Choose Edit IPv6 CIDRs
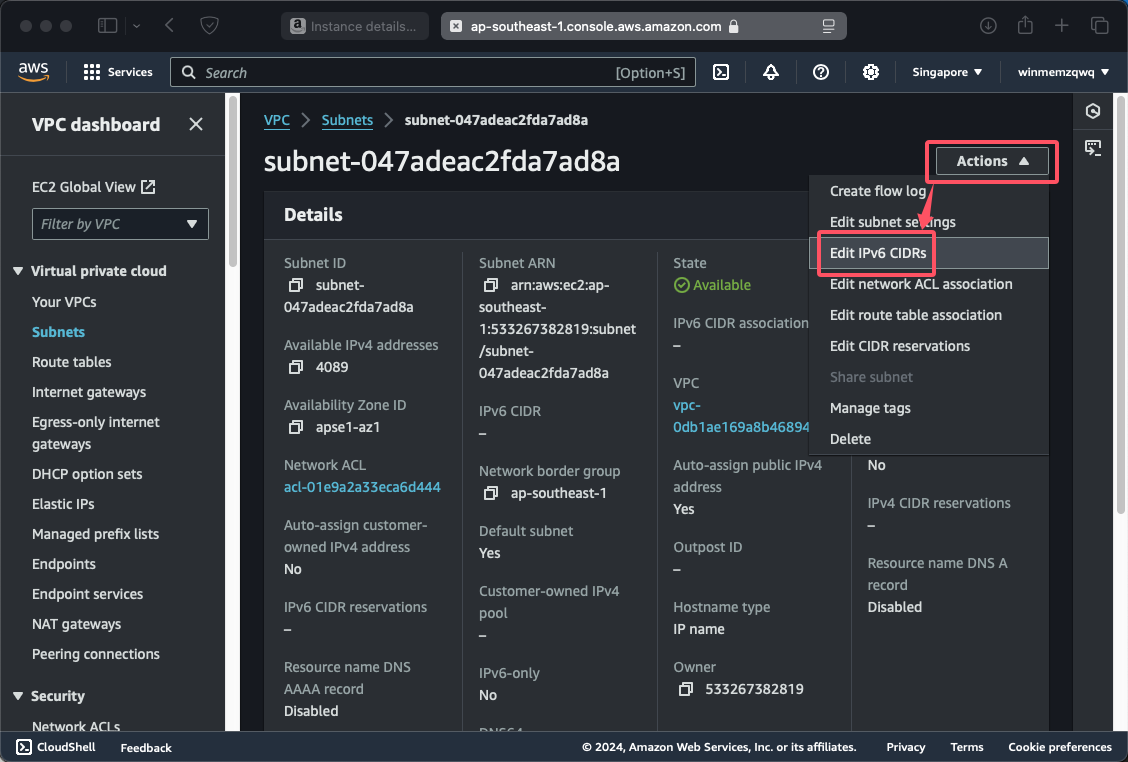Image resolution: width=1128 pixels, height=762 pixels. coord(928,253)
